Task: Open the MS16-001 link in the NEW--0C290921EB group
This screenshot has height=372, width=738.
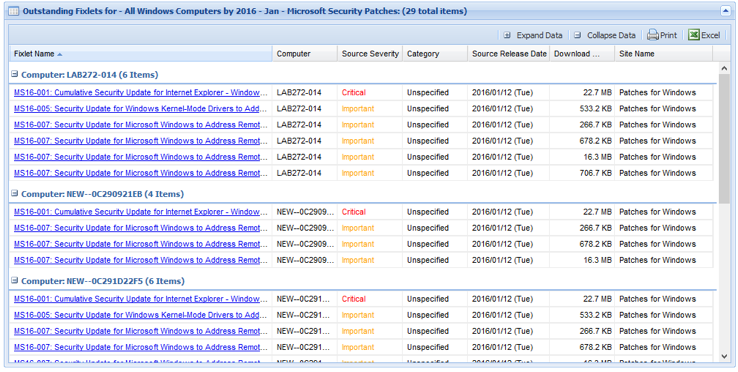Action: tap(141, 212)
